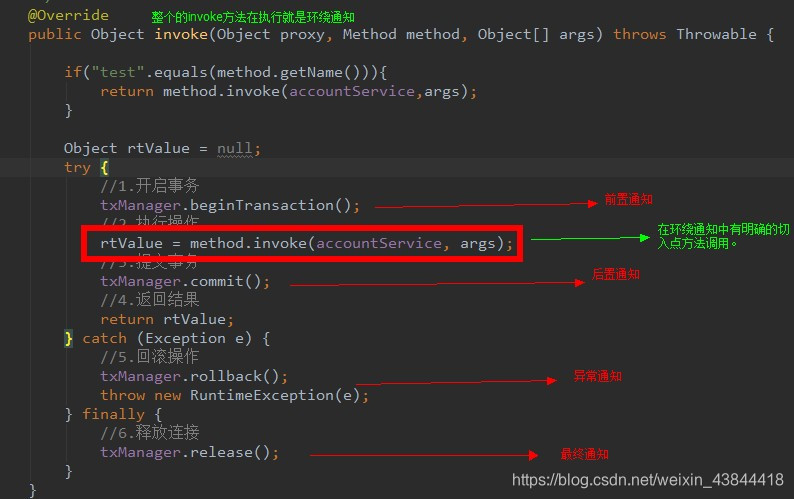Viewport: 794px width, 499px height.
Task: Click the "test" string literal
Action: (x=117, y=72)
